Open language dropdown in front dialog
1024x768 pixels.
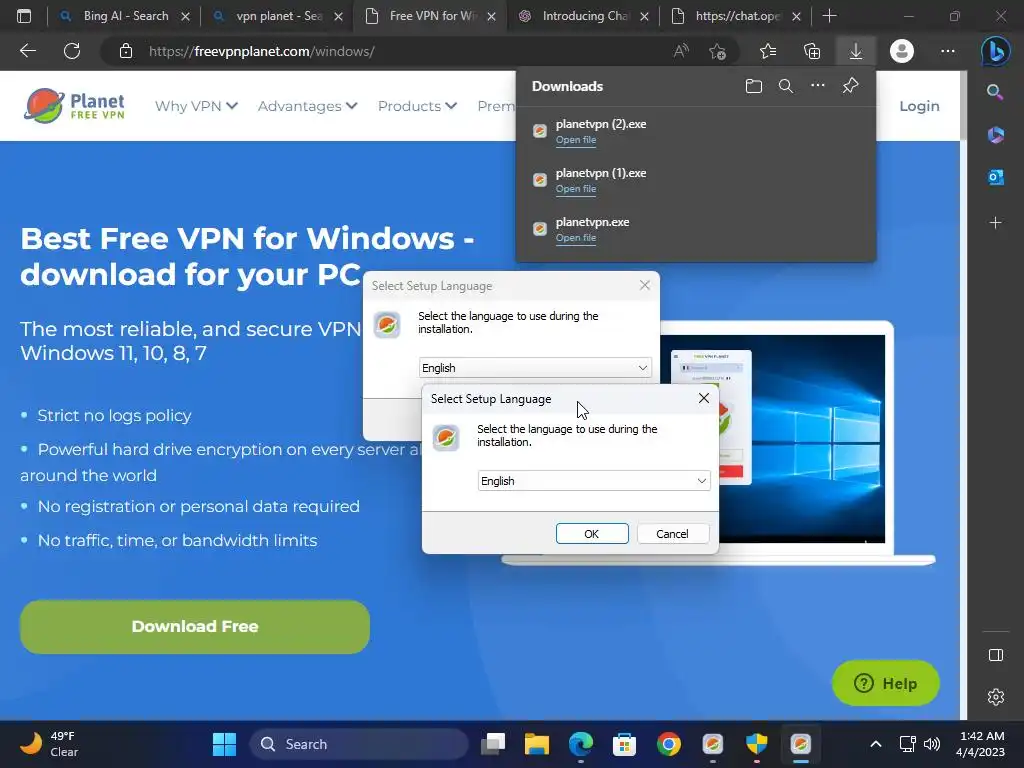click(594, 481)
